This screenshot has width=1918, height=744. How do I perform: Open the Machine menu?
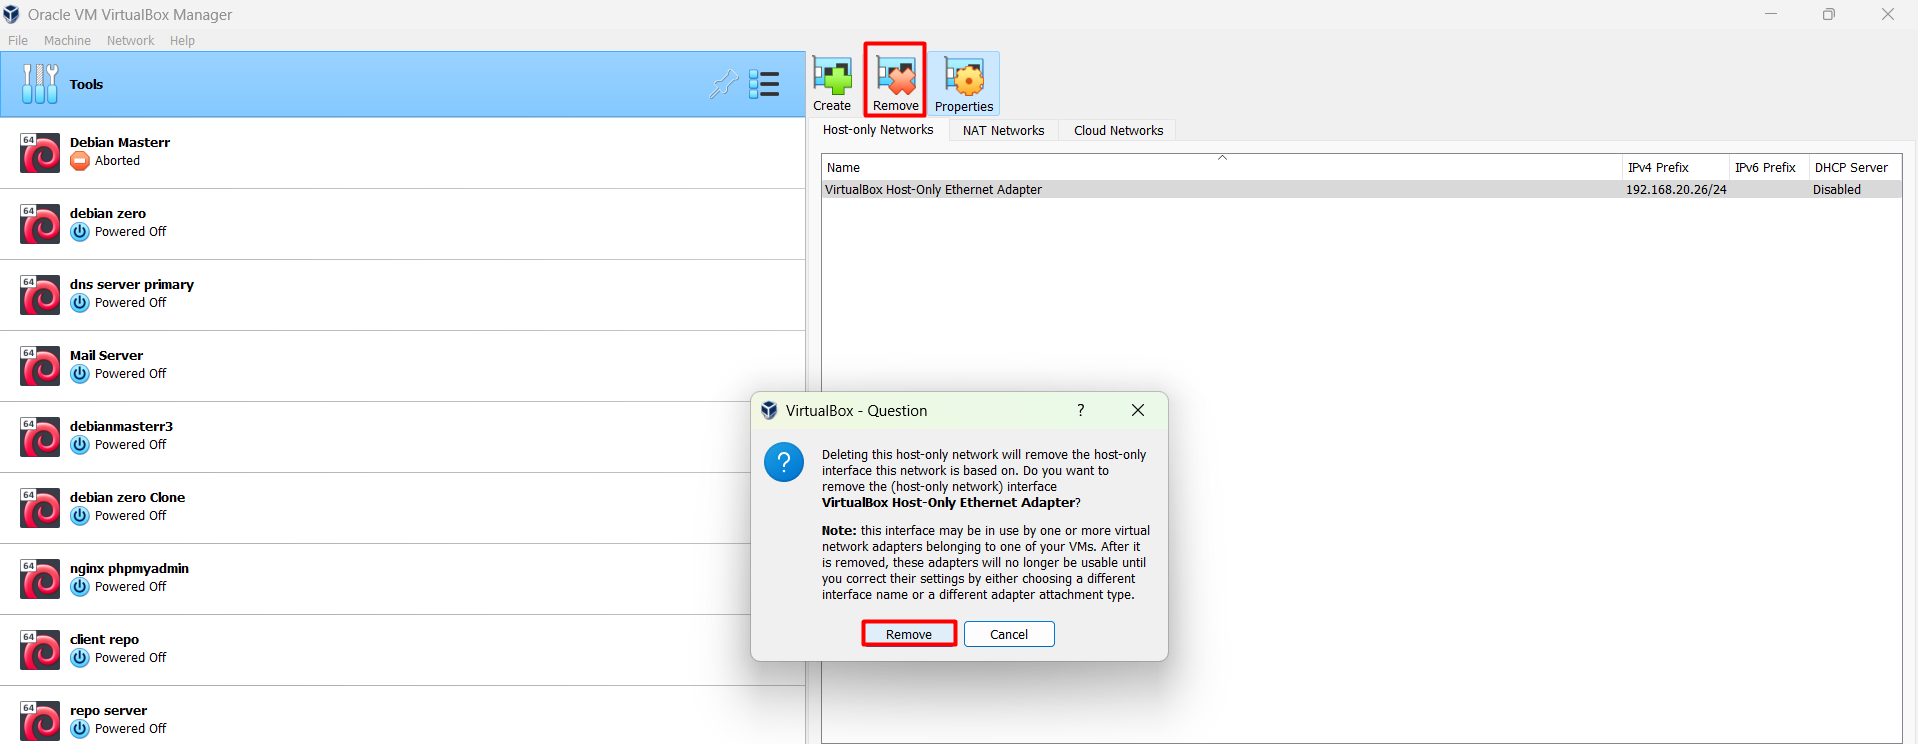coord(67,41)
